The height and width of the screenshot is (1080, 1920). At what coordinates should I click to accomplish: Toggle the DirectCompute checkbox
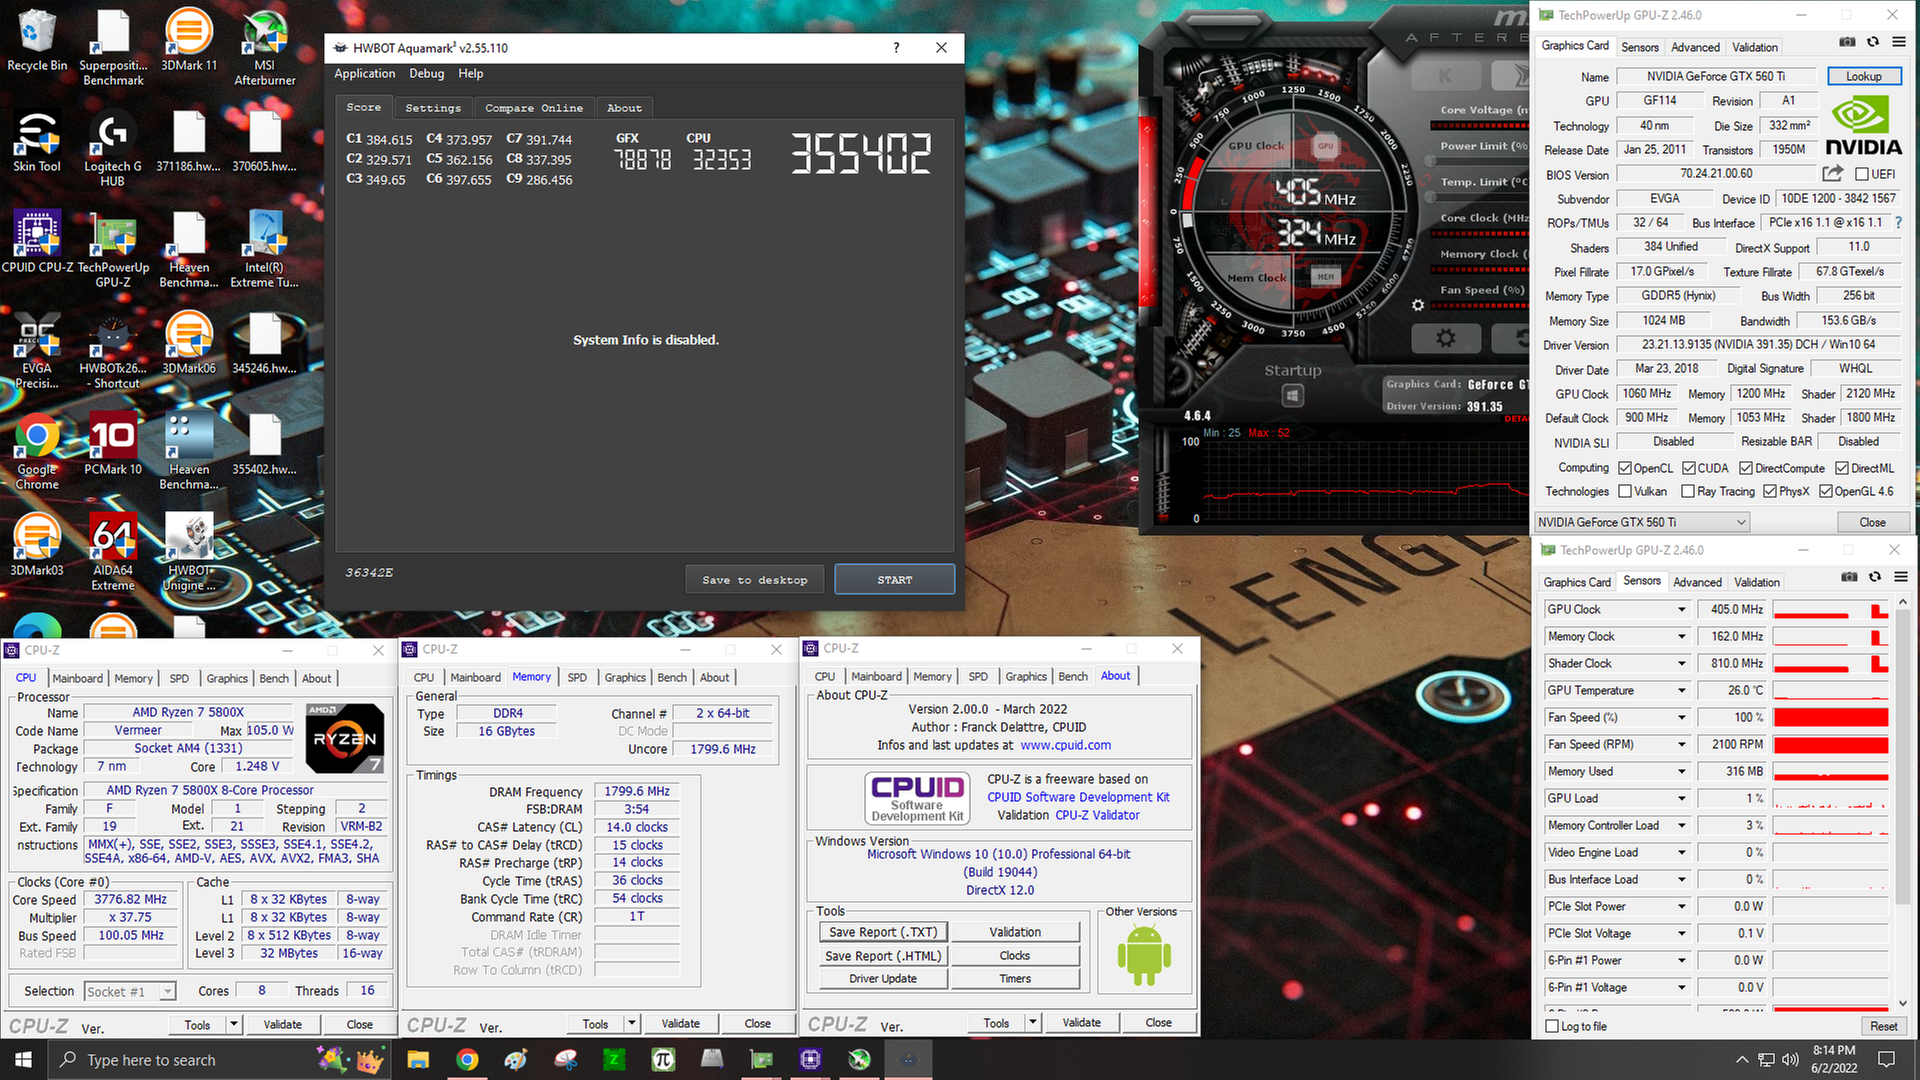tap(1745, 468)
